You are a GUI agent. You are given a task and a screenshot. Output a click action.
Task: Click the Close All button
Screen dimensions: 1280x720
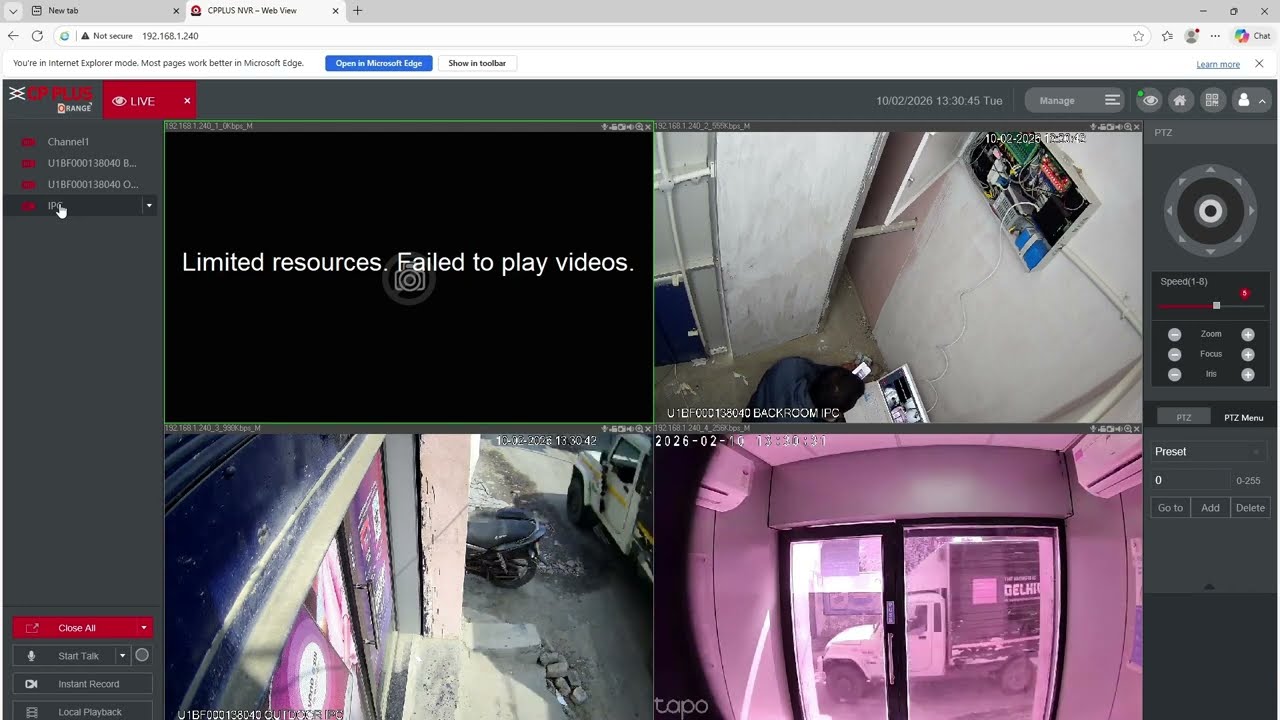pos(76,628)
